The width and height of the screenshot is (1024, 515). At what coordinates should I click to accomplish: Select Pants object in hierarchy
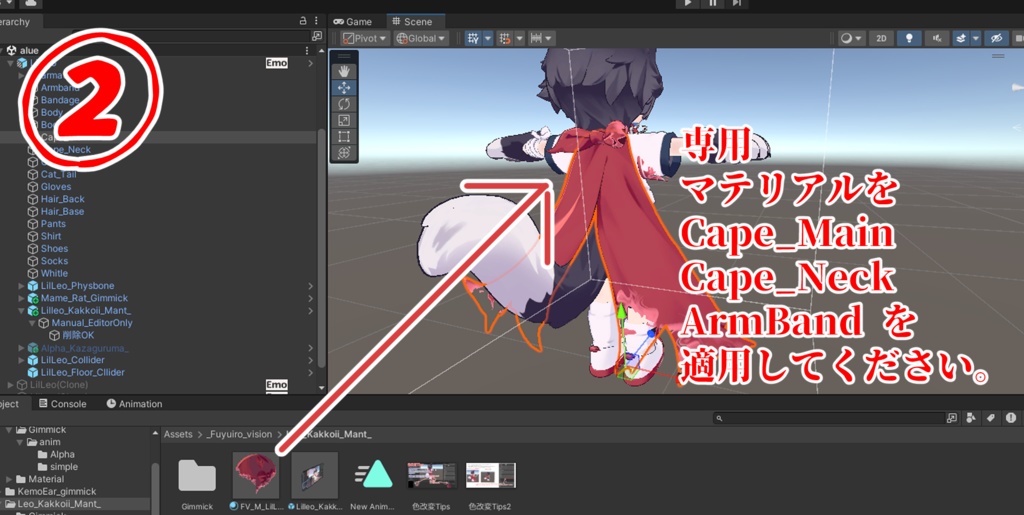click(54, 224)
